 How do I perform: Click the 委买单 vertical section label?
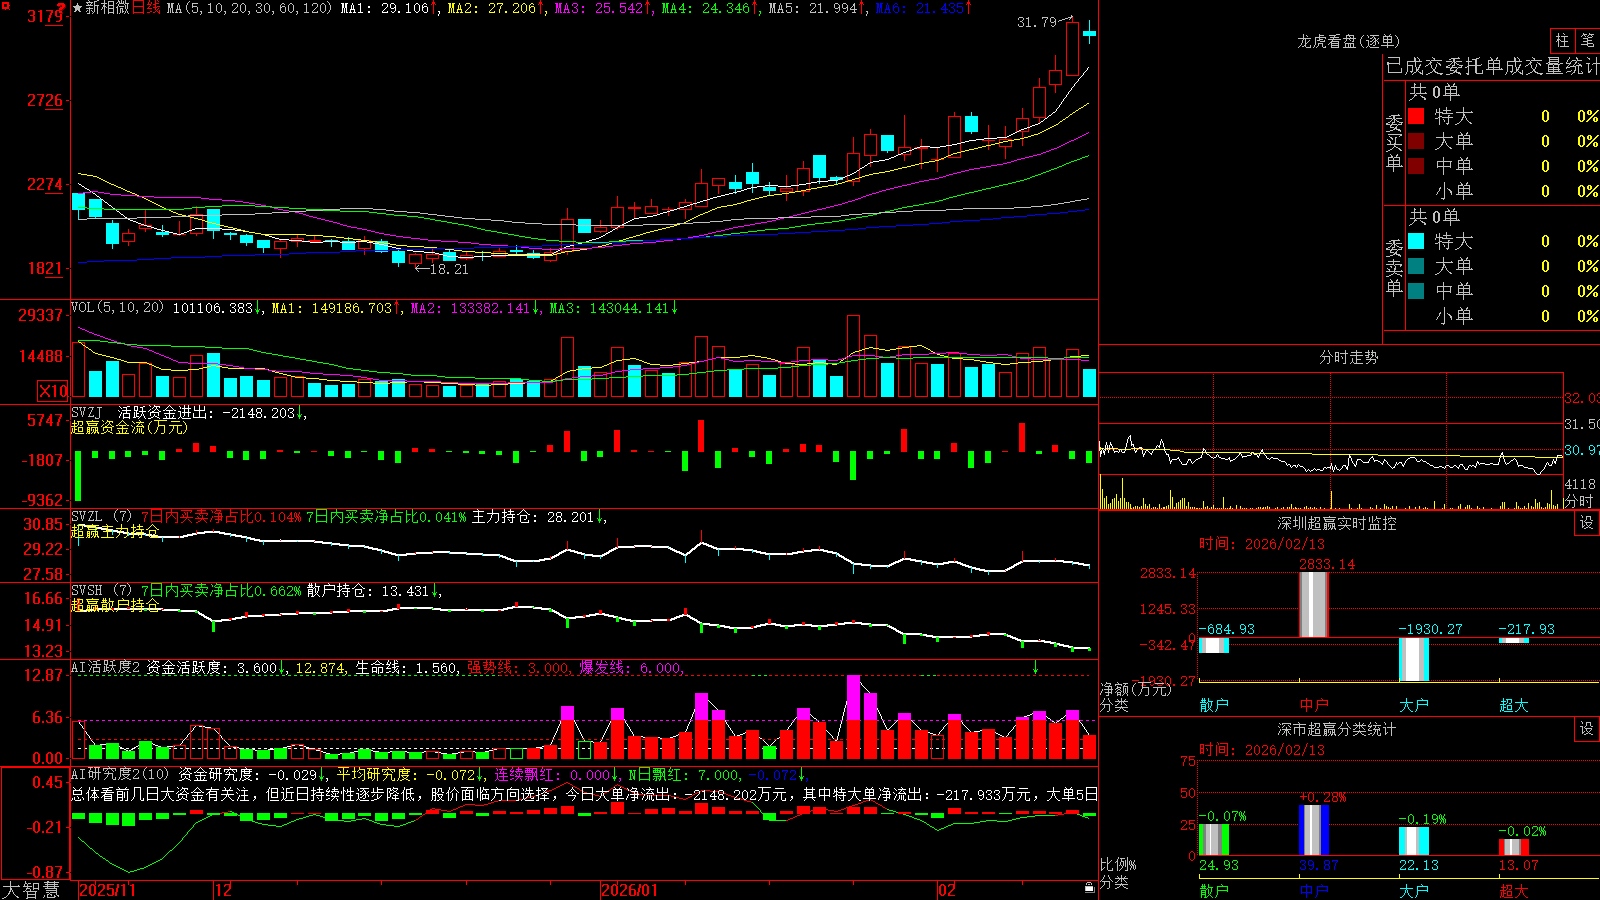click(x=1394, y=143)
